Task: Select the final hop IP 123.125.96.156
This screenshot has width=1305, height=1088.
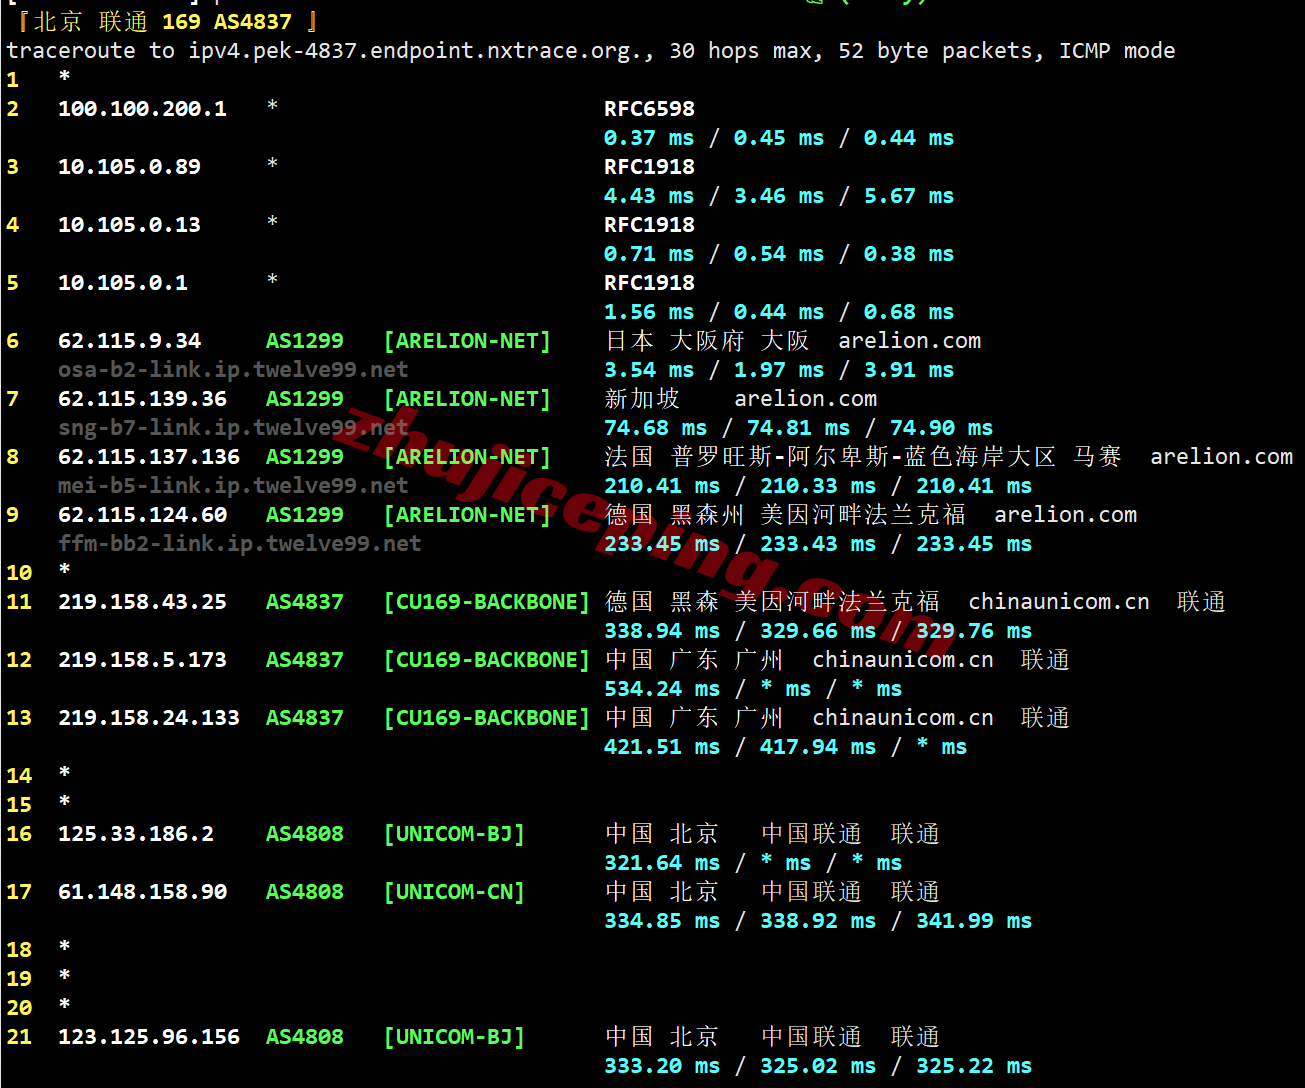Action: (x=148, y=1037)
